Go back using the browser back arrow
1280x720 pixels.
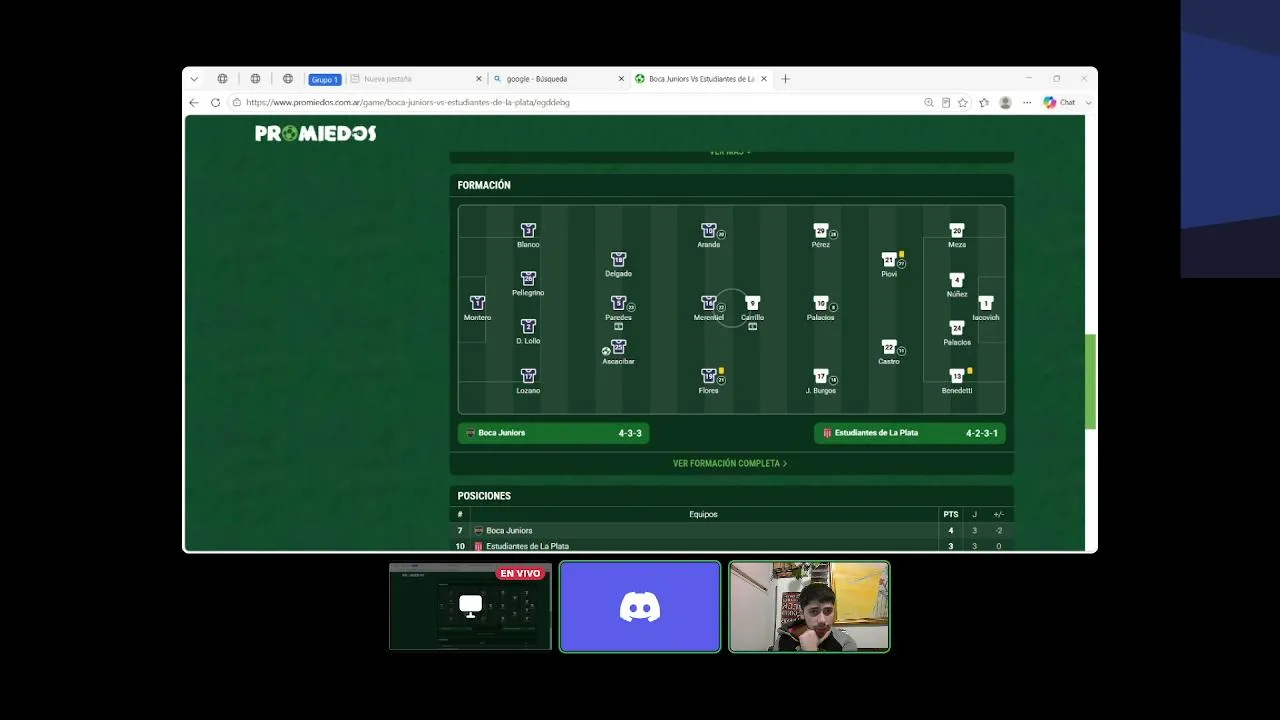[194, 102]
